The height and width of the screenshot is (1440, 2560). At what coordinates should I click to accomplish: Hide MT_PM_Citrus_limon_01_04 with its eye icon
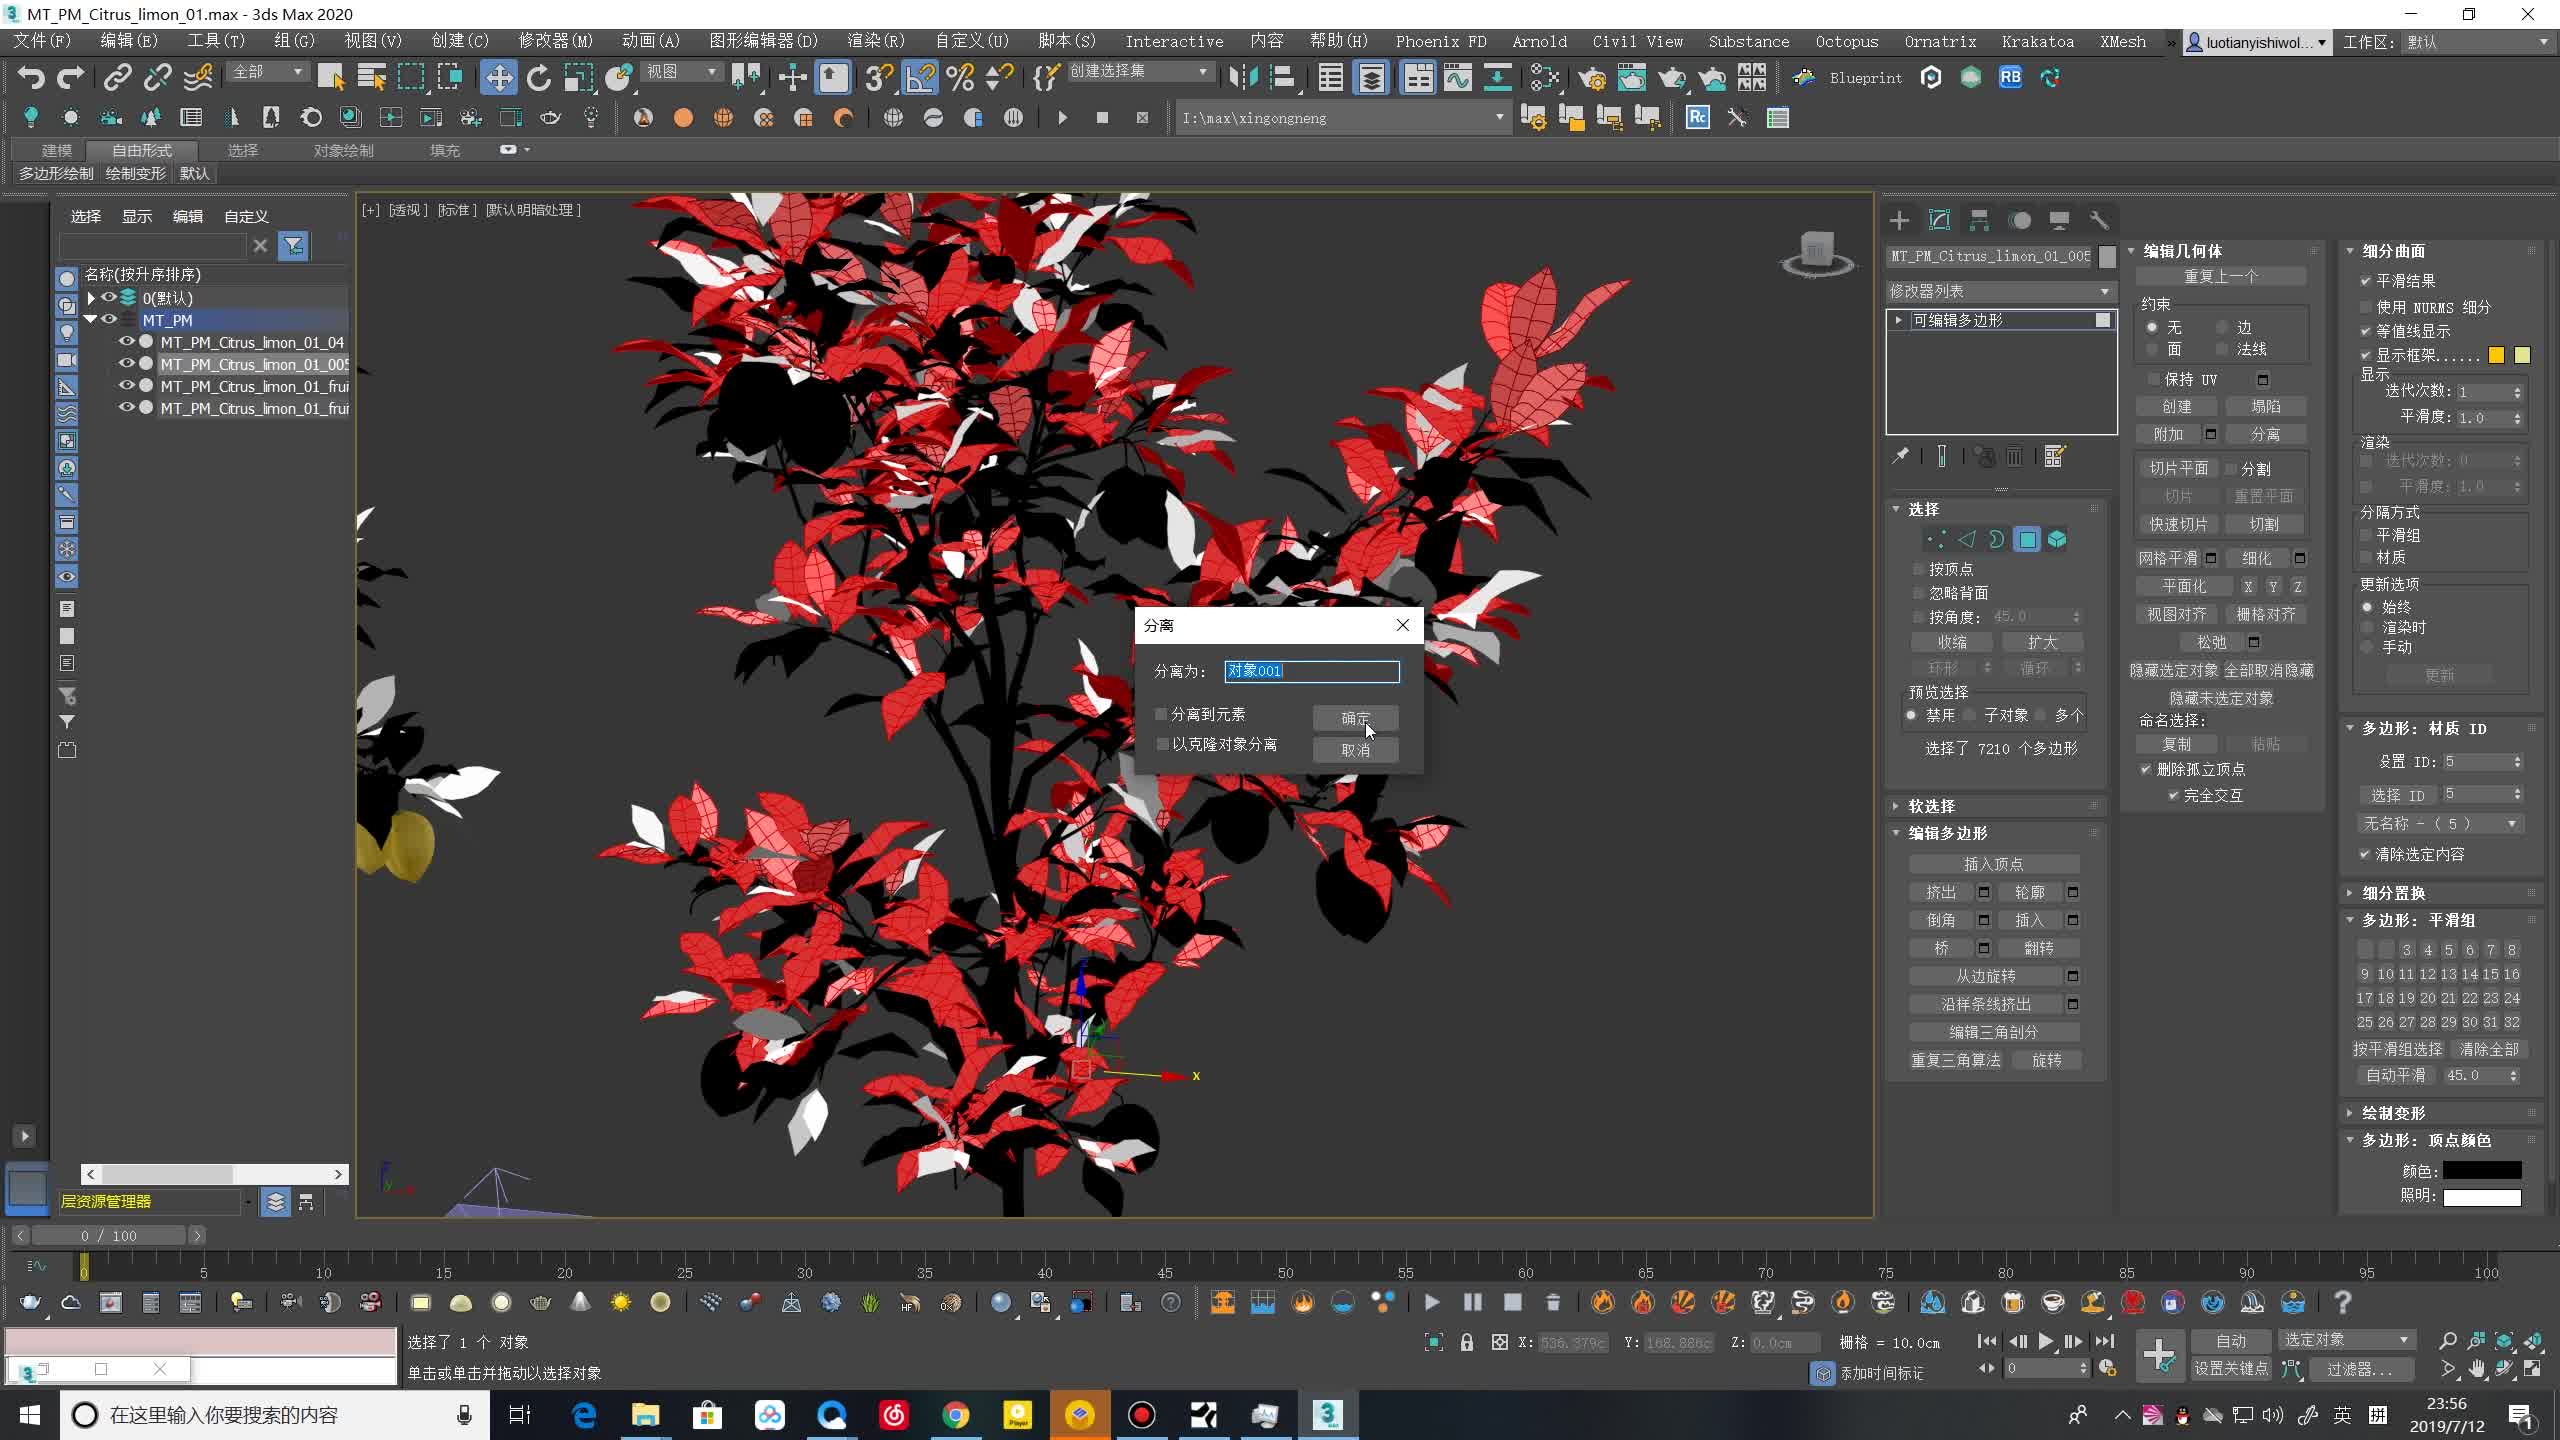pos(127,342)
